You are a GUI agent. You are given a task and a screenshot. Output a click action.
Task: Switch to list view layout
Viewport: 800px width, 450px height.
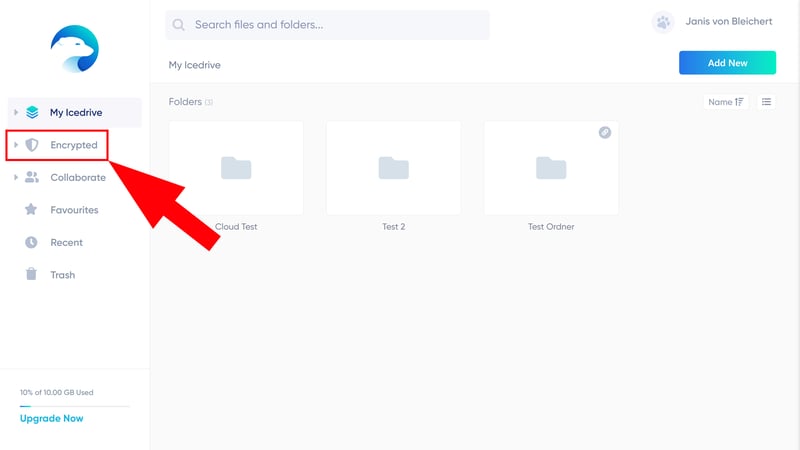766,102
